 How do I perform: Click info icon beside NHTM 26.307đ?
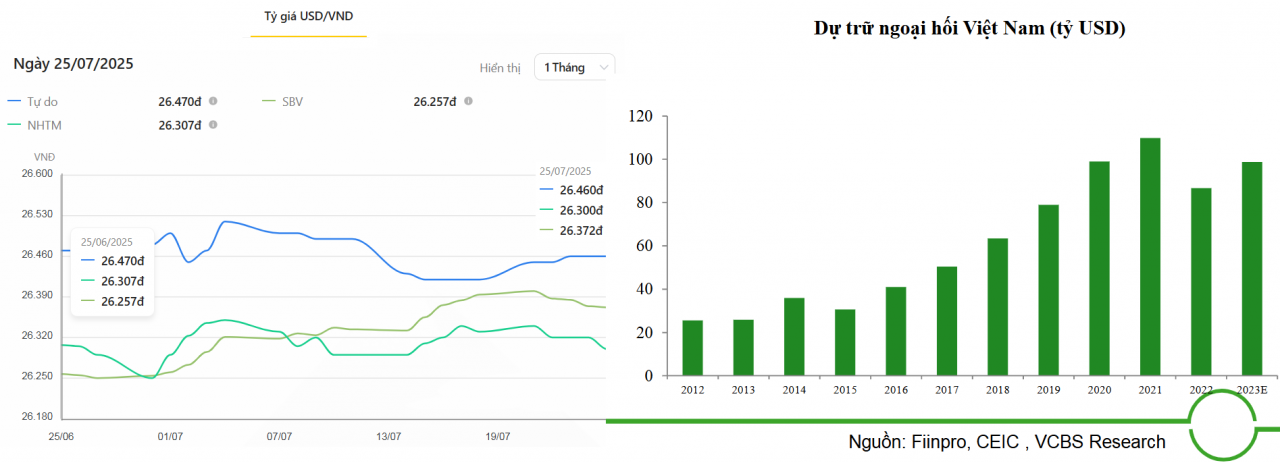coord(213,125)
